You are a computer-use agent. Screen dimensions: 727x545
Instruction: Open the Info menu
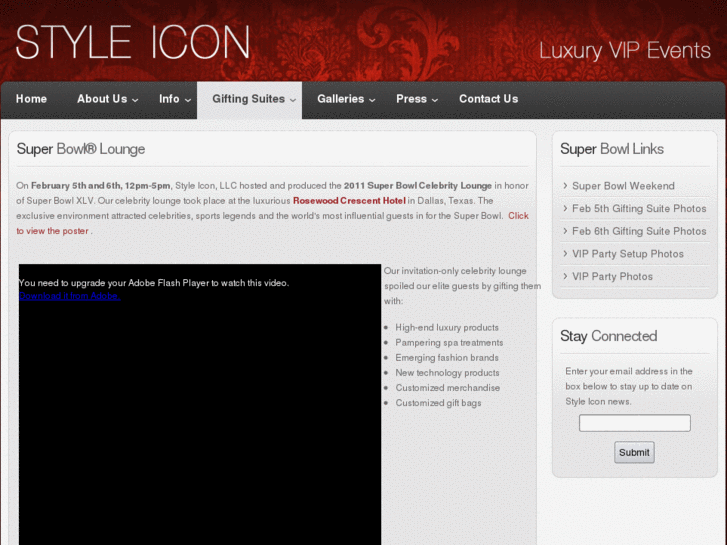[169, 99]
